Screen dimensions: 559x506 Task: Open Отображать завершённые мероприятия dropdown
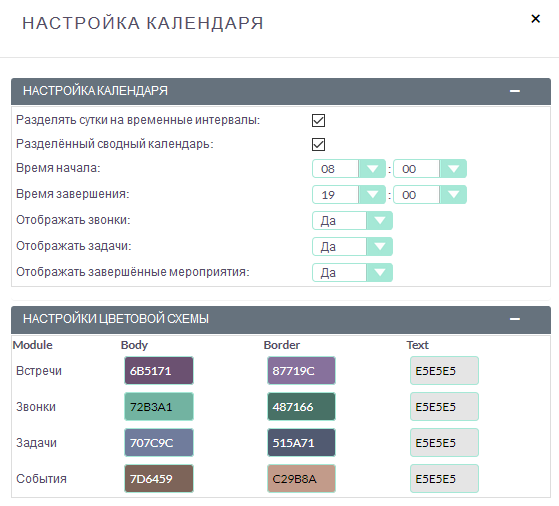(352, 273)
